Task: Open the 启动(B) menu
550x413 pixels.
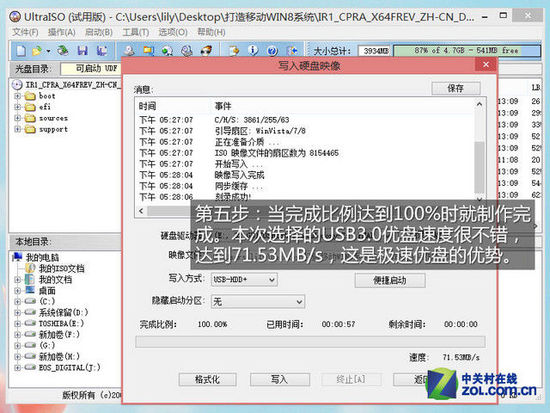Action: coord(99,32)
